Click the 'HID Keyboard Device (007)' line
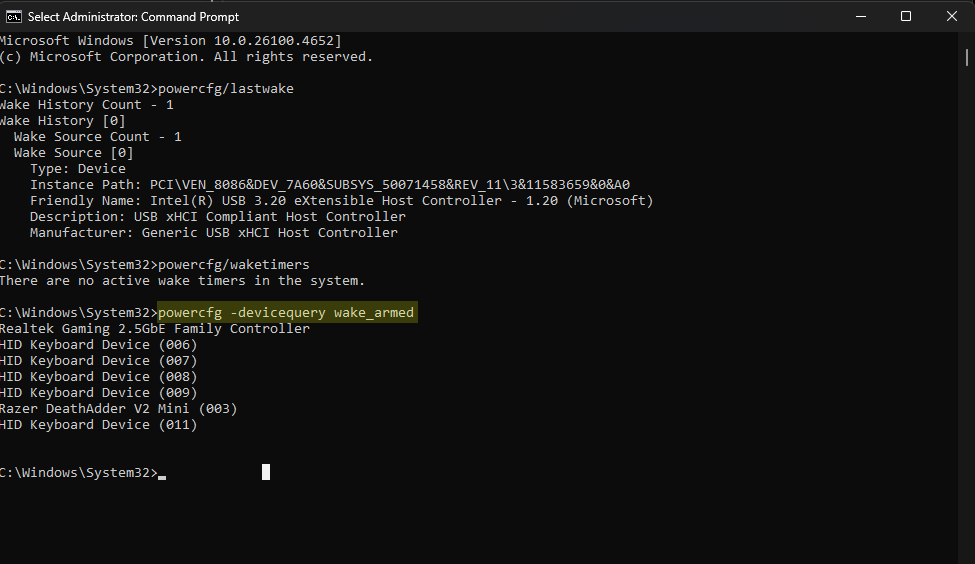975x564 pixels. click(x=98, y=361)
